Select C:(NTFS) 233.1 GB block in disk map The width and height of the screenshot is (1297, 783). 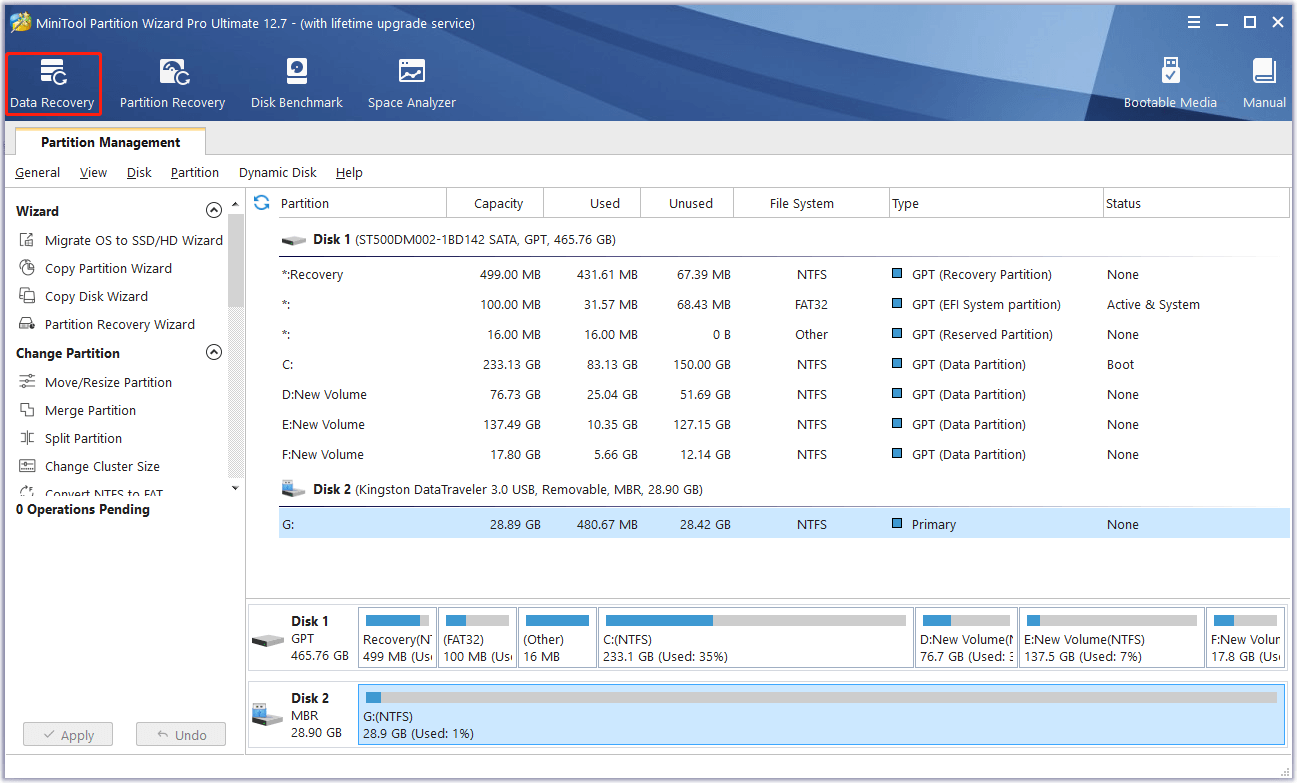(757, 638)
